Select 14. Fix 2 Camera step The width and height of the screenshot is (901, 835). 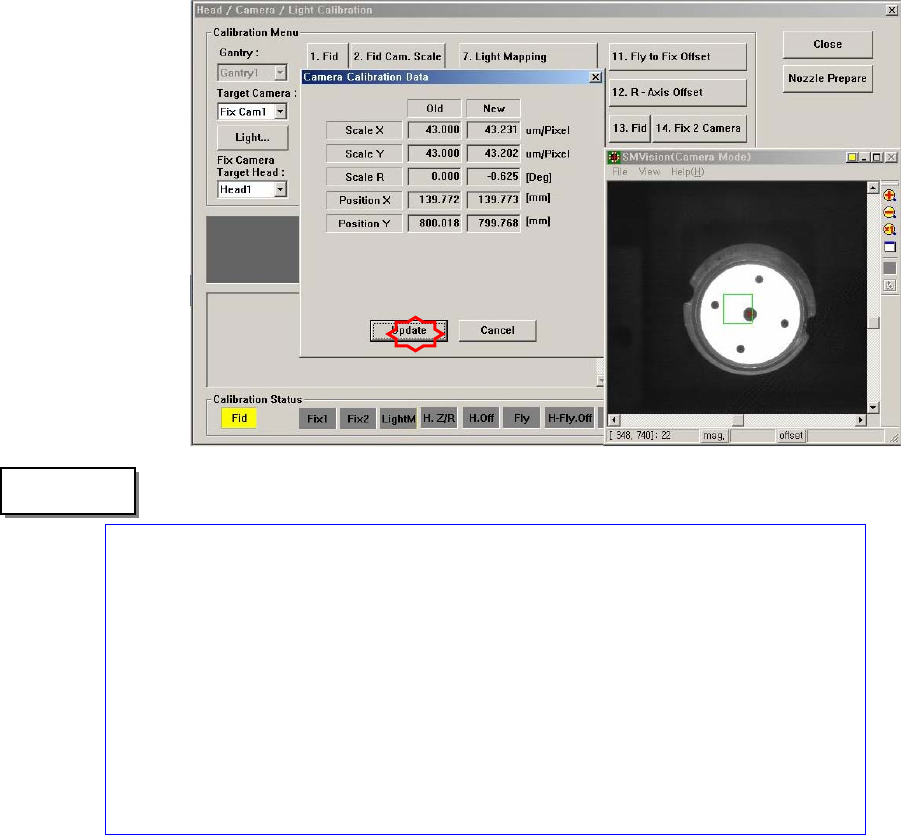coord(699,128)
